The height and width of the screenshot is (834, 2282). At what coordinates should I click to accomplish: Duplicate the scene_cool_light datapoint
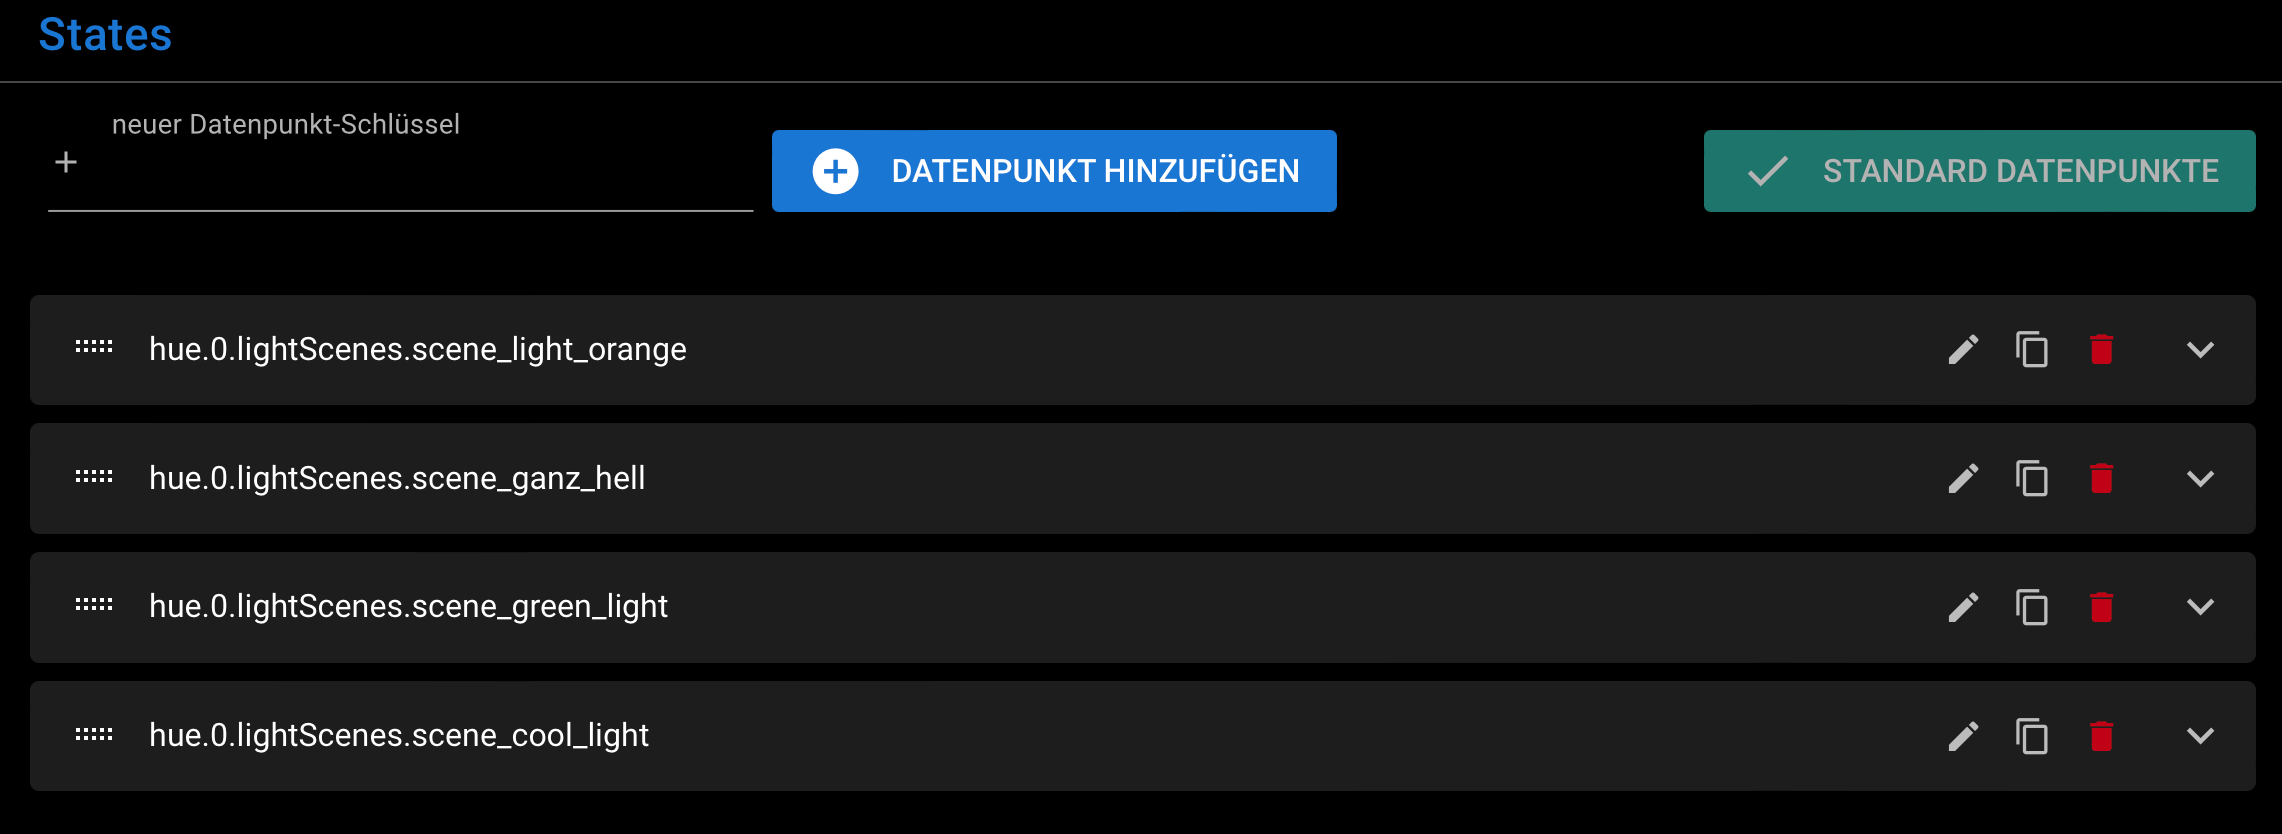[x=2031, y=736]
